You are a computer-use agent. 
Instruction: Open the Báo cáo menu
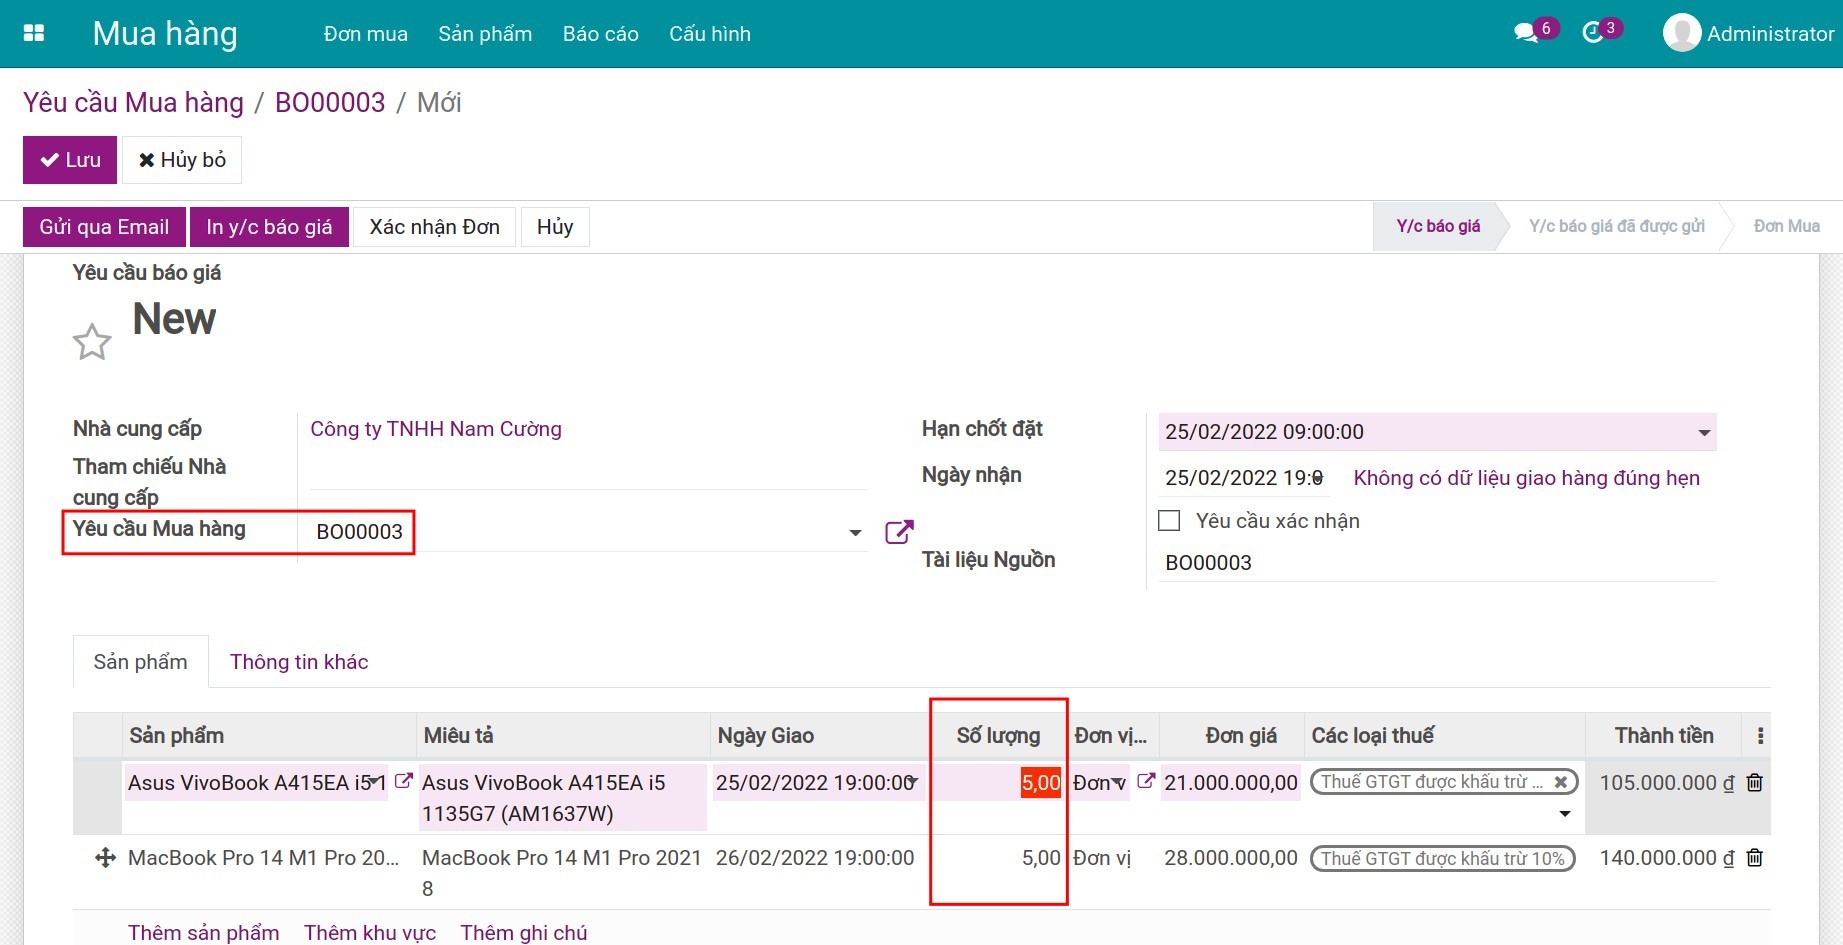600,34
